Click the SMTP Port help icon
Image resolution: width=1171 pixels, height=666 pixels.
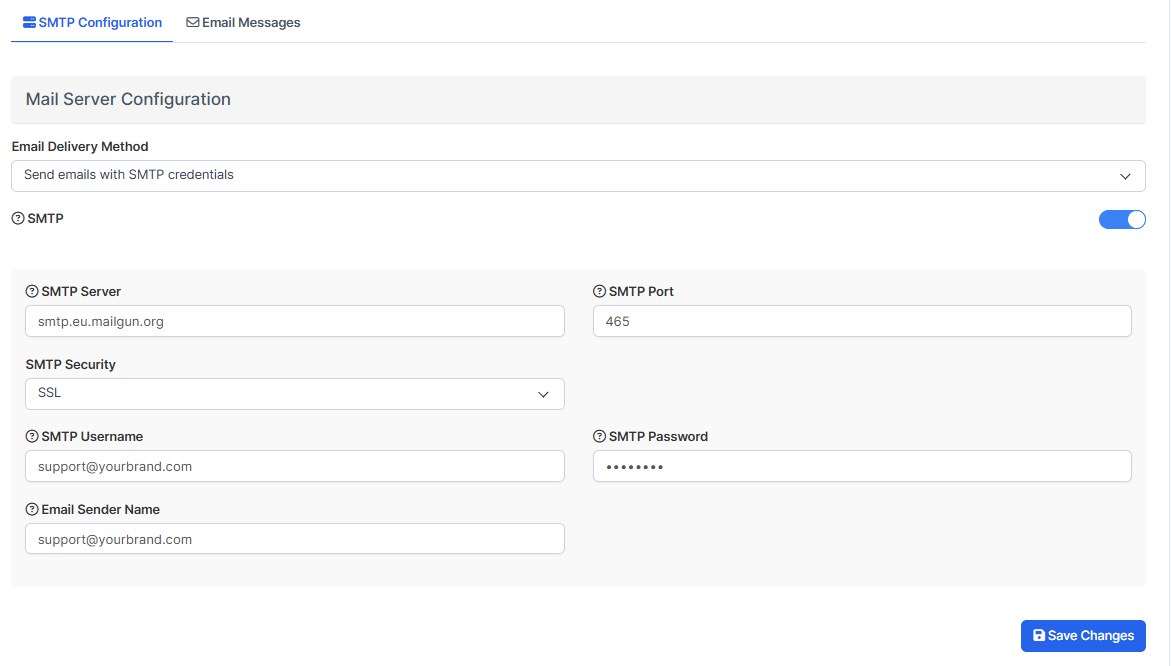[x=600, y=292]
